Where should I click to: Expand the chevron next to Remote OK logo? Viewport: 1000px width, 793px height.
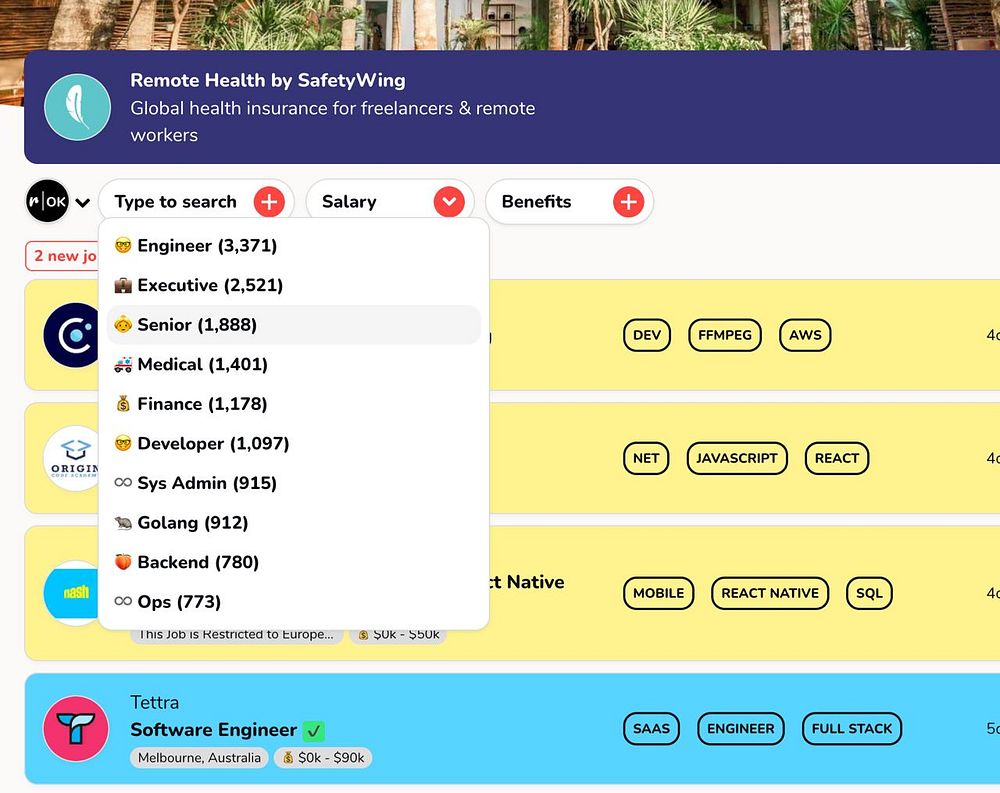tap(82, 203)
